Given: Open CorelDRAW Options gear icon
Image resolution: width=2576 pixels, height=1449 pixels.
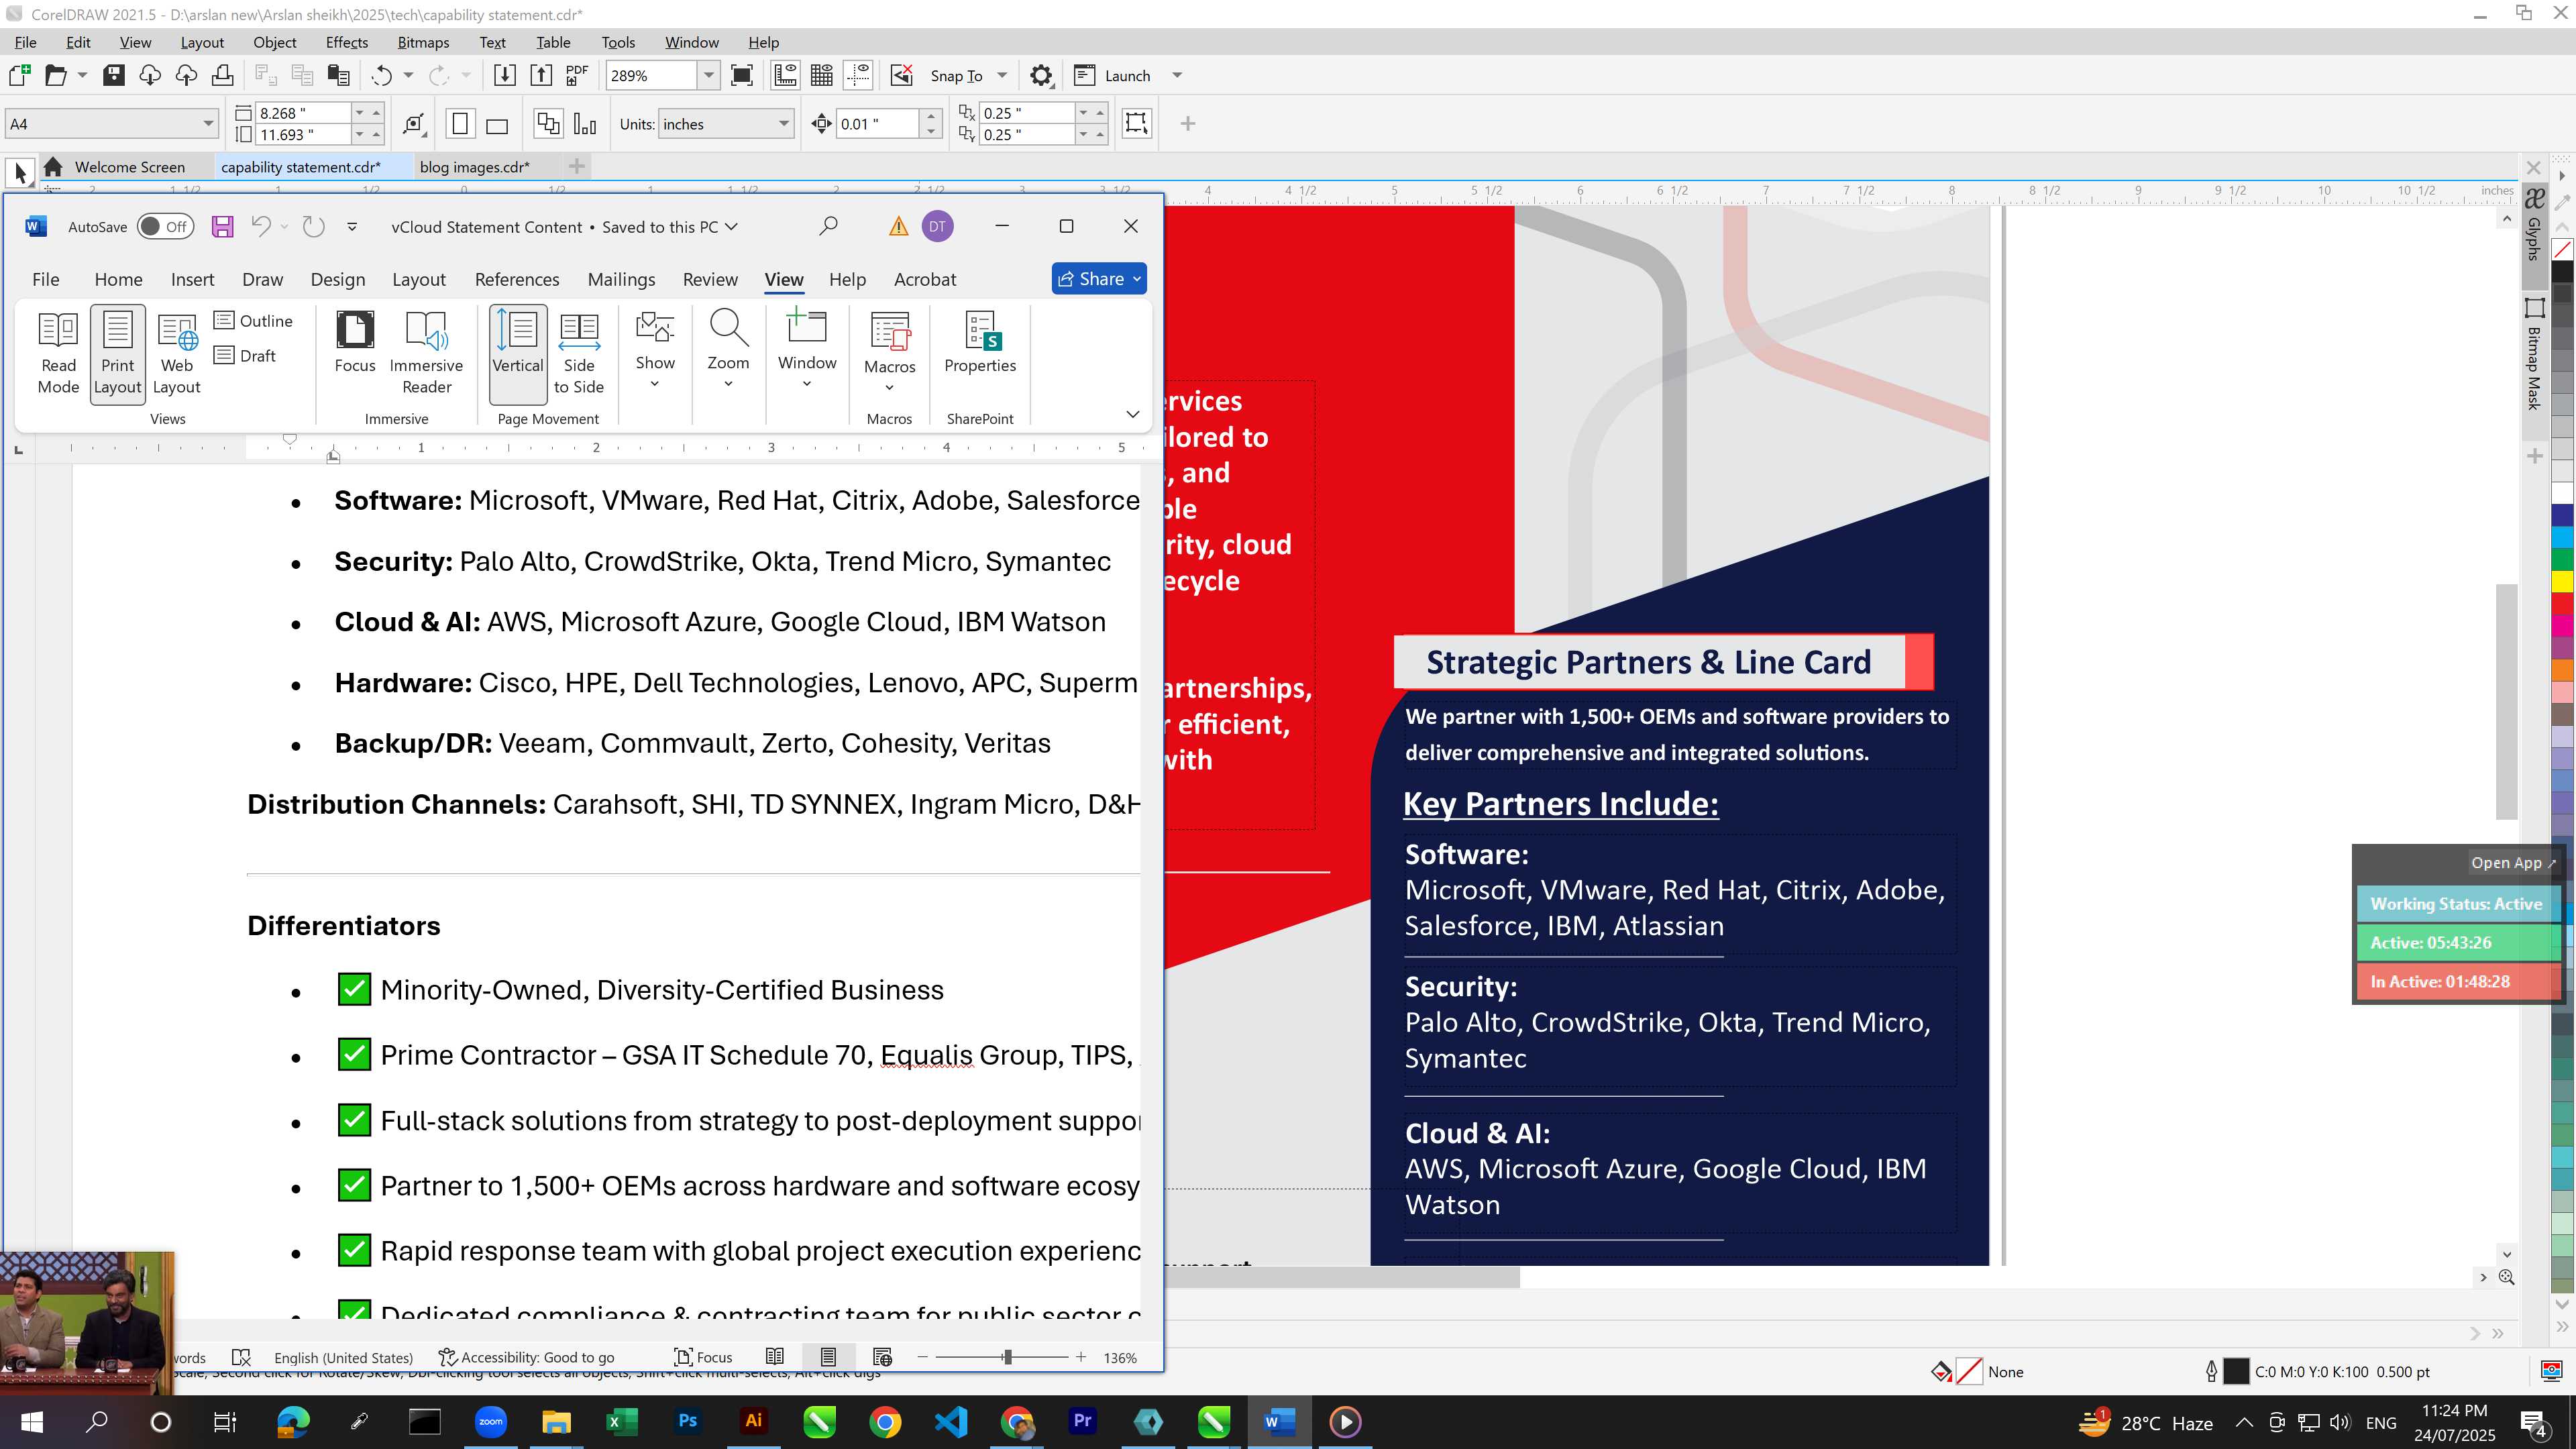Looking at the screenshot, I should [1041, 75].
